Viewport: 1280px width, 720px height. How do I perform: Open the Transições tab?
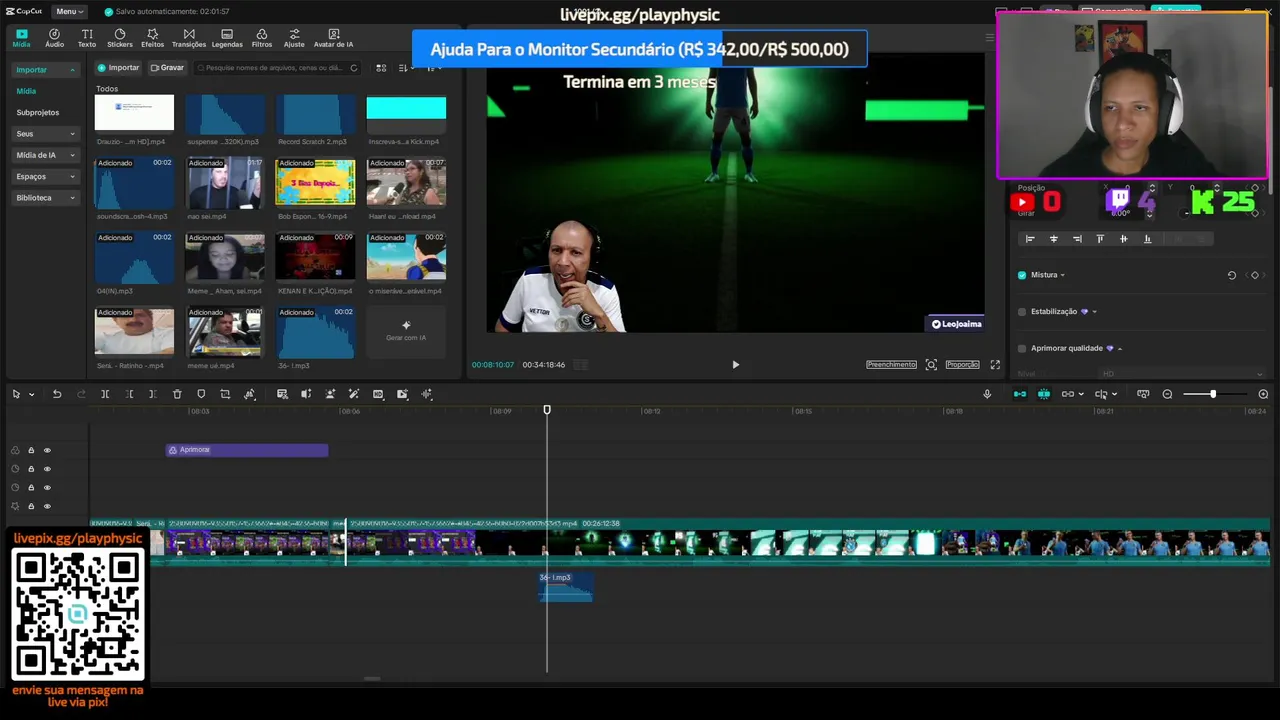(x=189, y=38)
